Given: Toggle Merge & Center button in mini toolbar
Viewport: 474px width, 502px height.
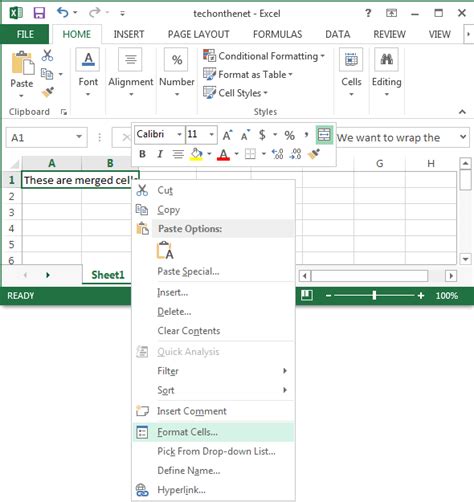Looking at the screenshot, I should click(324, 135).
